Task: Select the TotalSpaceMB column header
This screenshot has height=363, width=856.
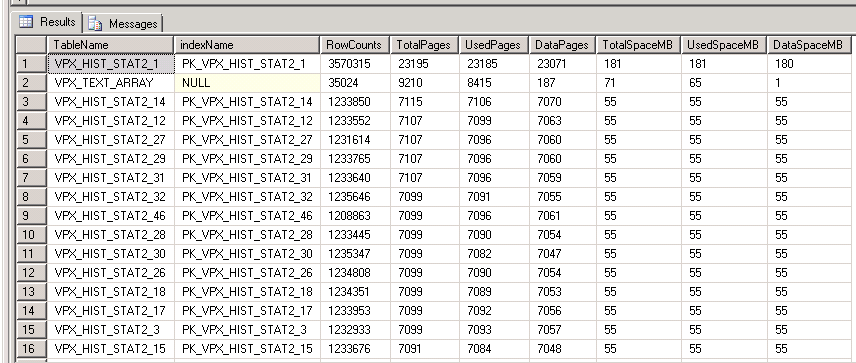Action: 638,45
